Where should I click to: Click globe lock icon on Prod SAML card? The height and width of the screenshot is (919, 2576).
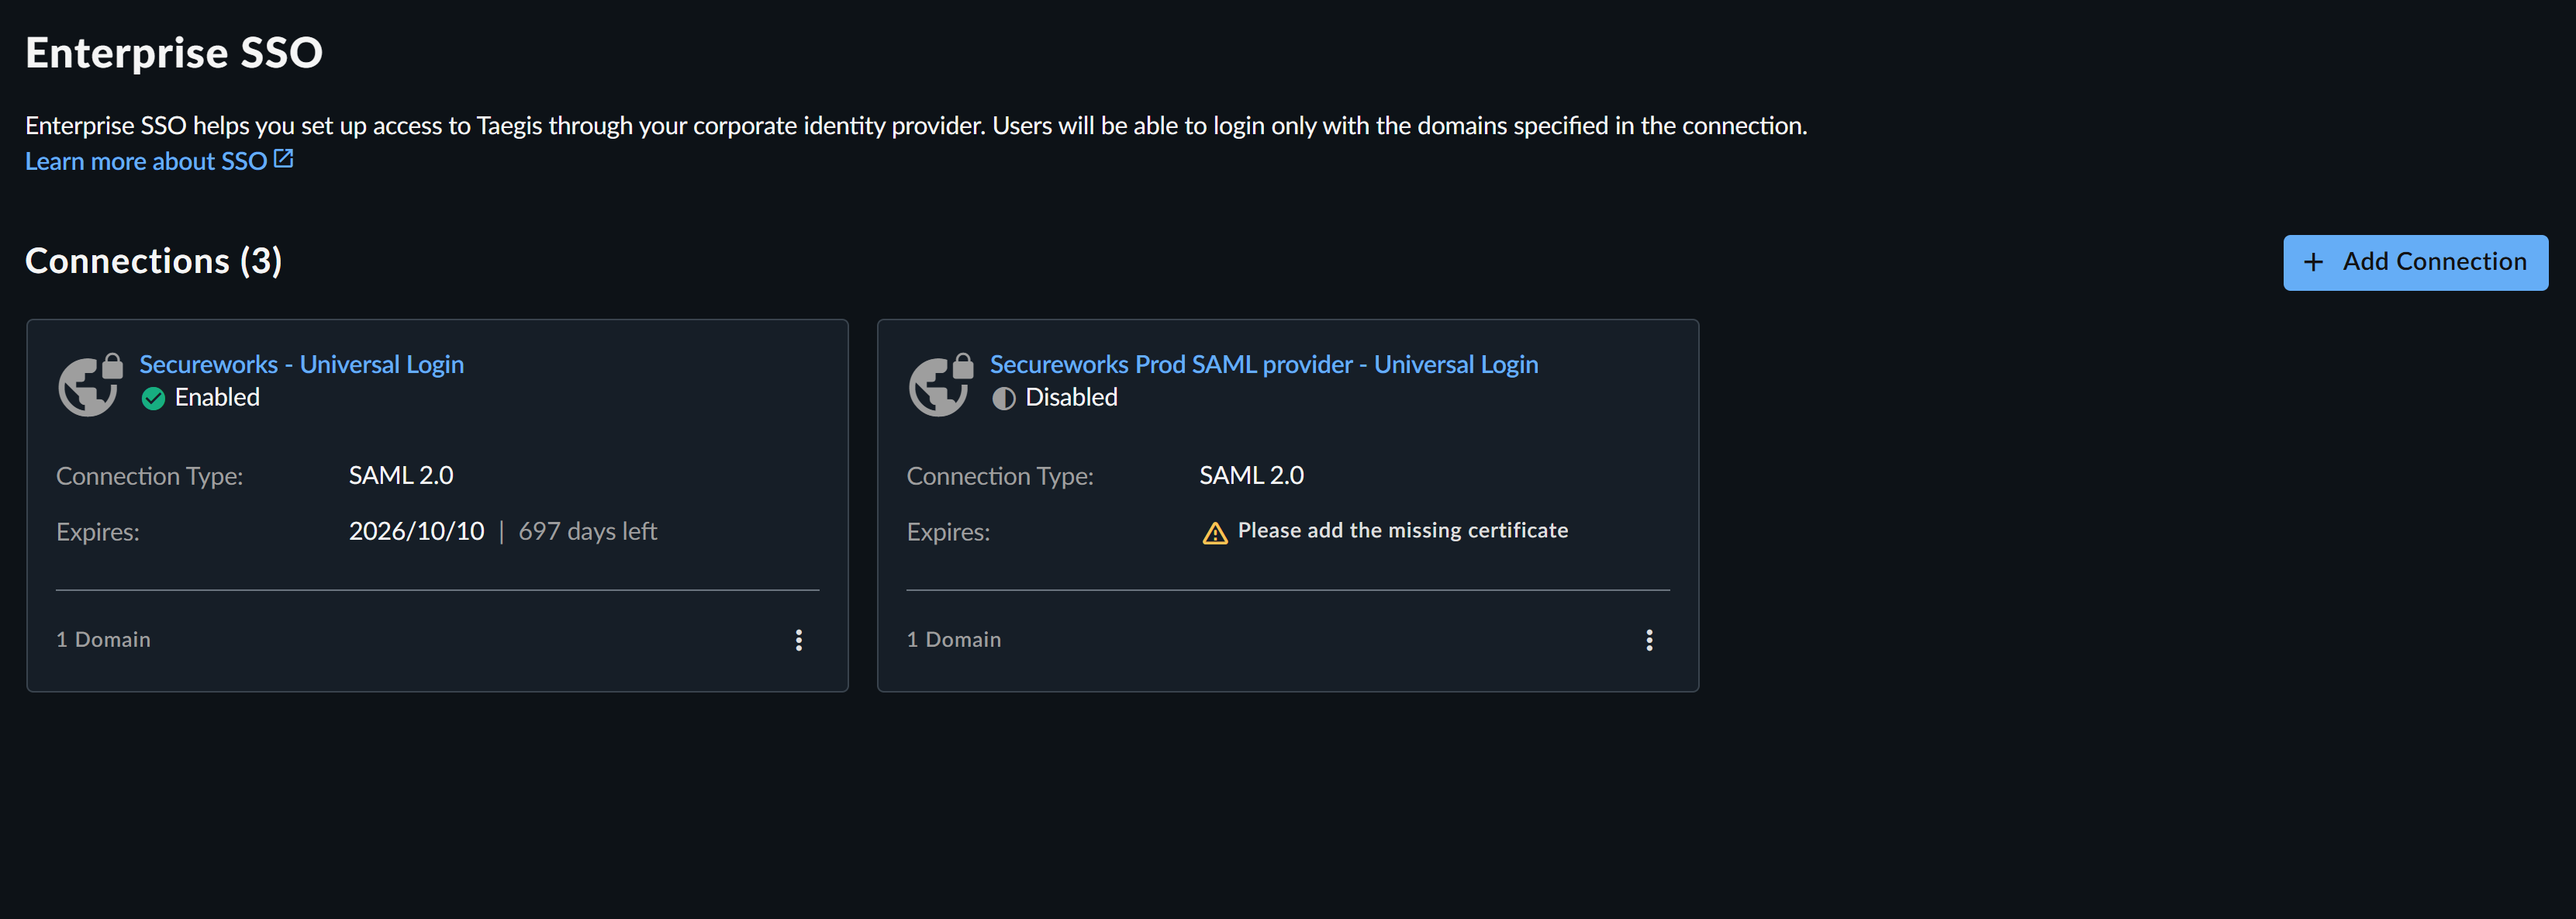[x=941, y=384]
